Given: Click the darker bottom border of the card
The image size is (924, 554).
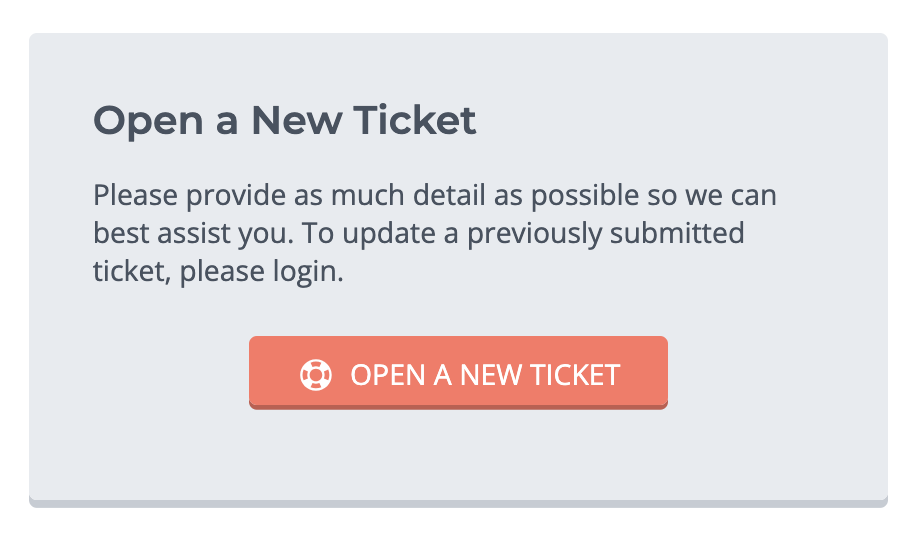Looking at the screenshot, I should pyautogui.click(x=458, y=503).
